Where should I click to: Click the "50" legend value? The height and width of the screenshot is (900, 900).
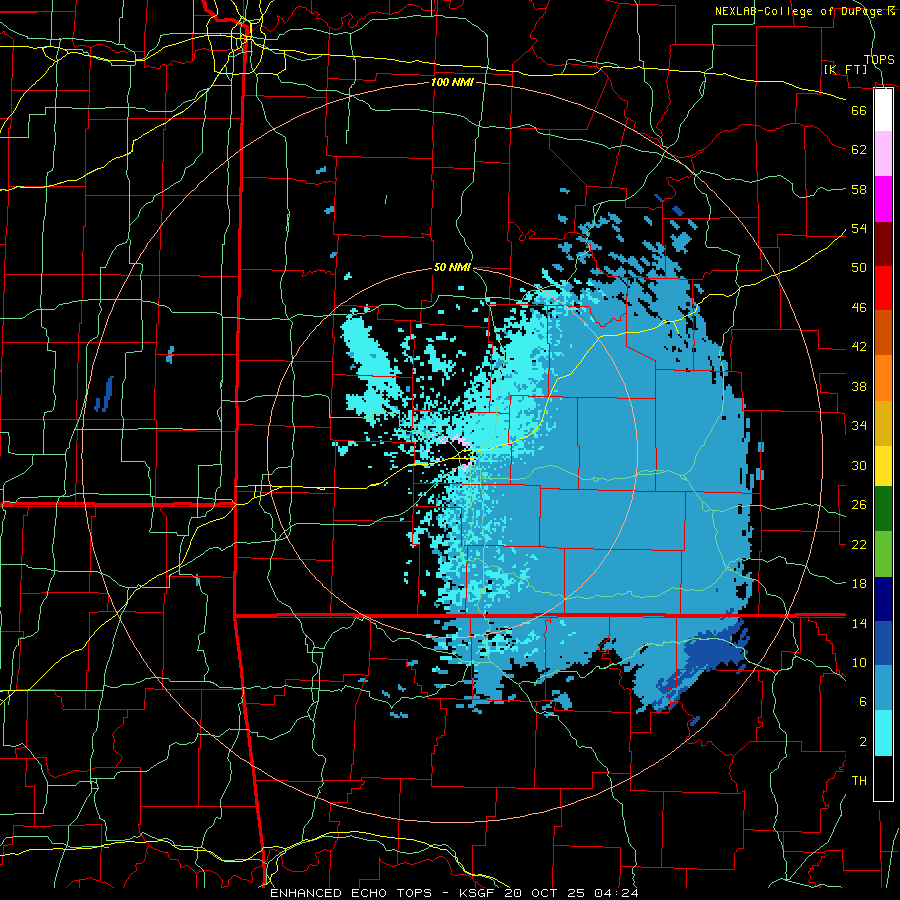(x=859, y=267)
